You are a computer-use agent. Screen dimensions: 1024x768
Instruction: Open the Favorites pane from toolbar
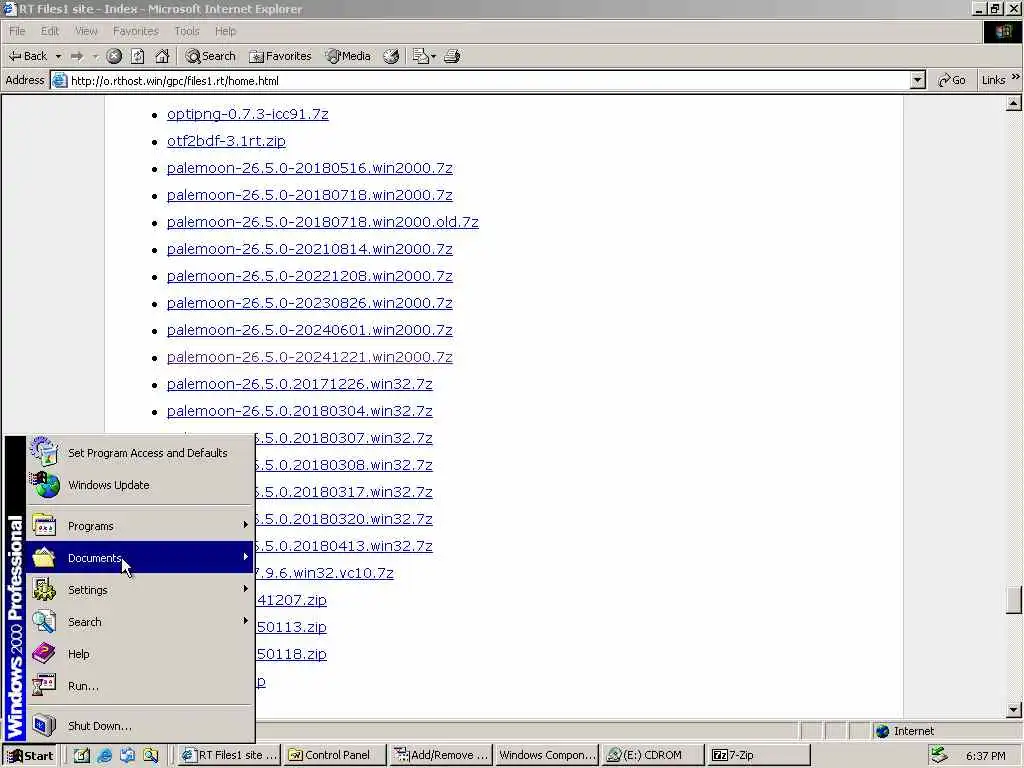280,56
